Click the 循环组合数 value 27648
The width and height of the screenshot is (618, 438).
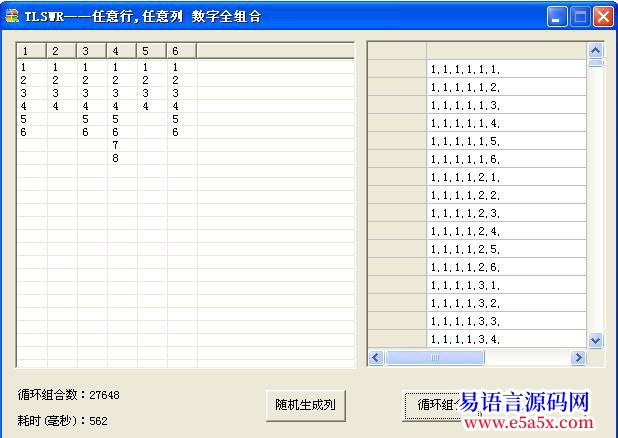[x=104, y=395]
